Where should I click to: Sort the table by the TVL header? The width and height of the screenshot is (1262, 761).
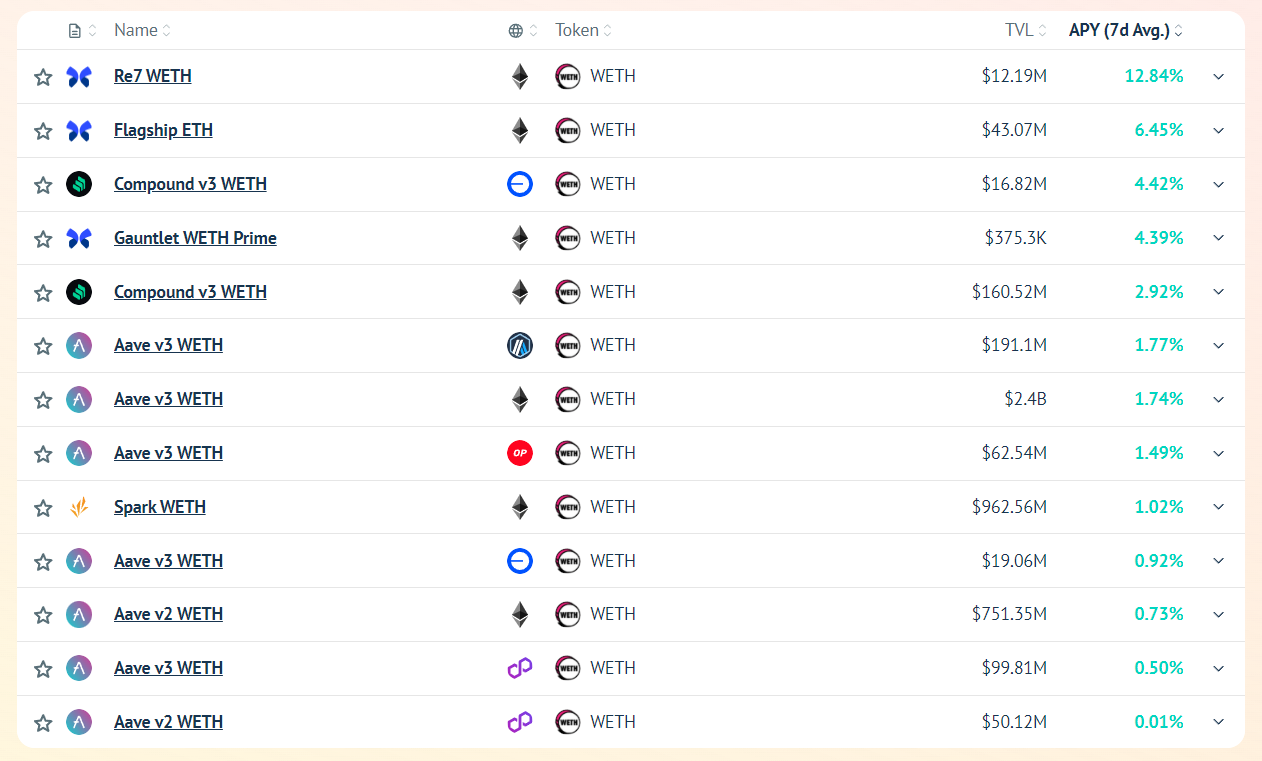click(1026, 30)
